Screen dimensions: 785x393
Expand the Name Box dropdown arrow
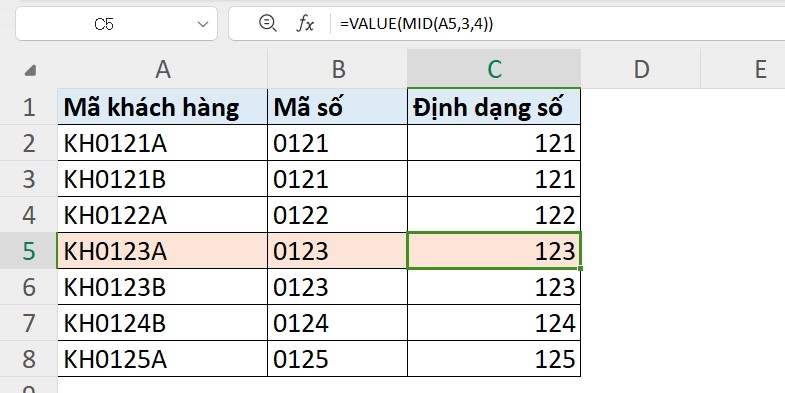202,24
